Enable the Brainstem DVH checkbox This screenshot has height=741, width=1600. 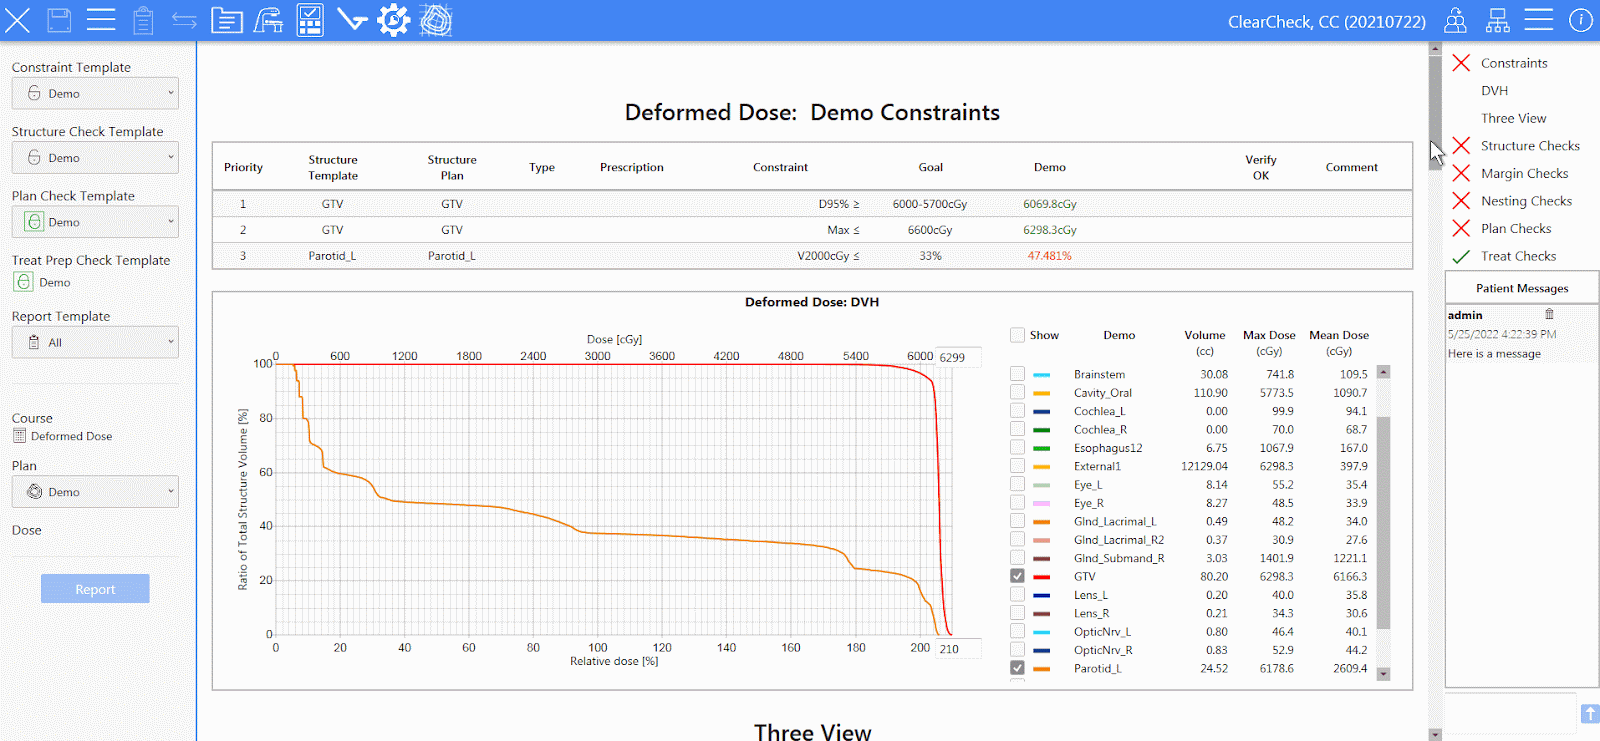(1017, 374)
